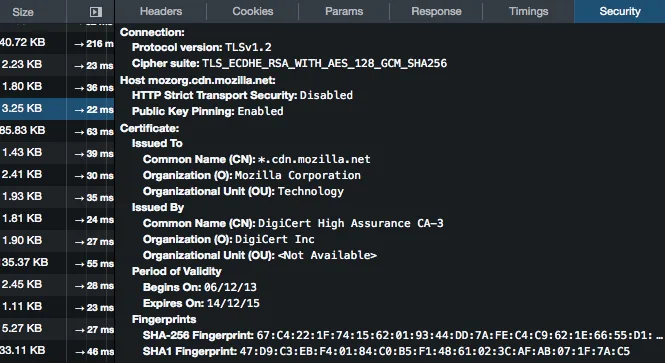Switch to the Cookies tab
The width and height of the screenshot is (665, 363).
pyautogui.click(x=253, y=11)
